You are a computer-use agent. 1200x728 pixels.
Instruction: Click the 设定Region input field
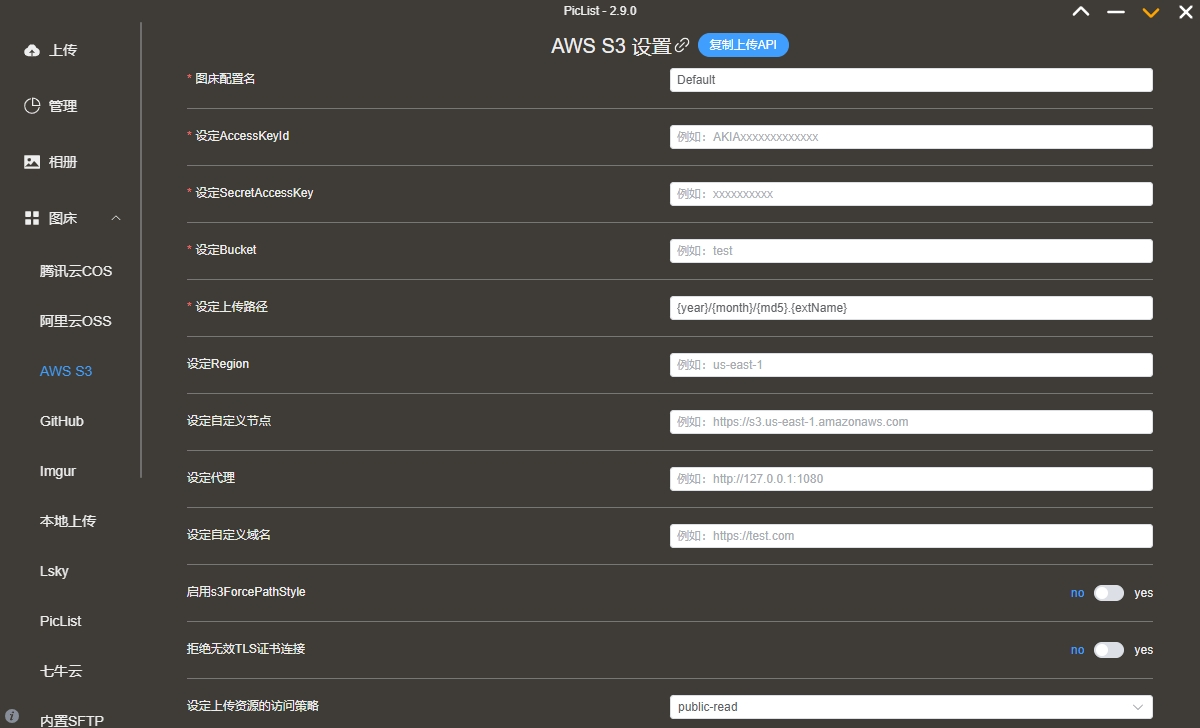pos(911,365)
